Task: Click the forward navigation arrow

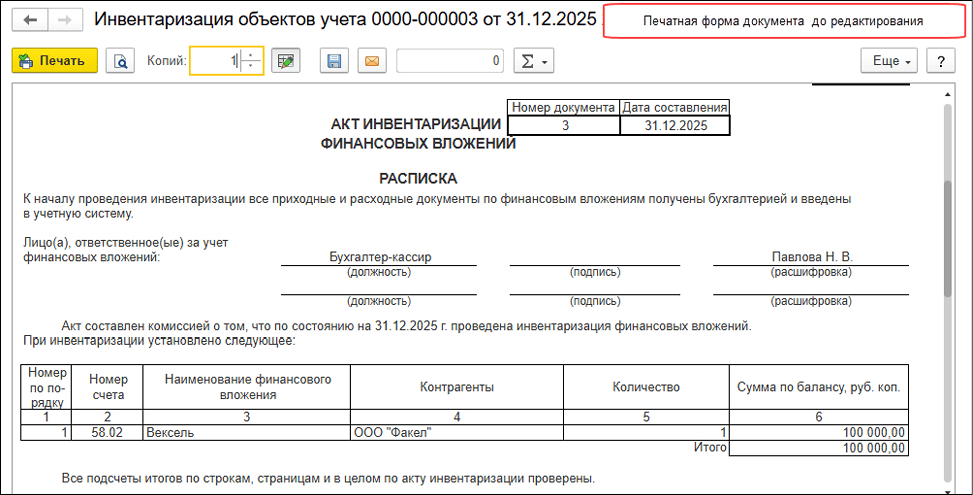Action: (x=63, y=20)
